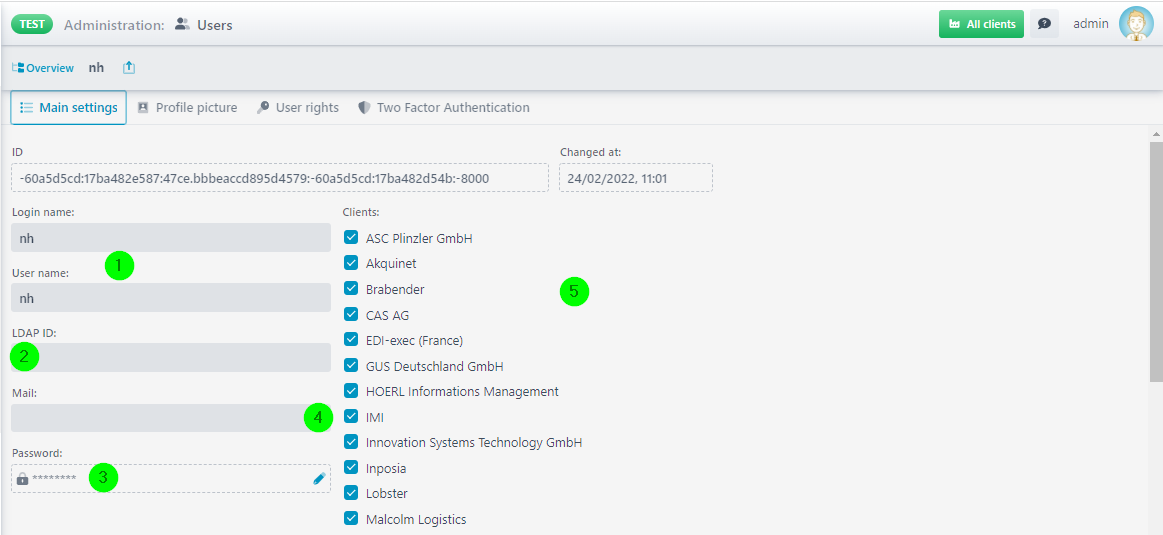Click the User name input field
Image resolution: width=1163 pixels, height=535 pixels.
pos(171,298)
